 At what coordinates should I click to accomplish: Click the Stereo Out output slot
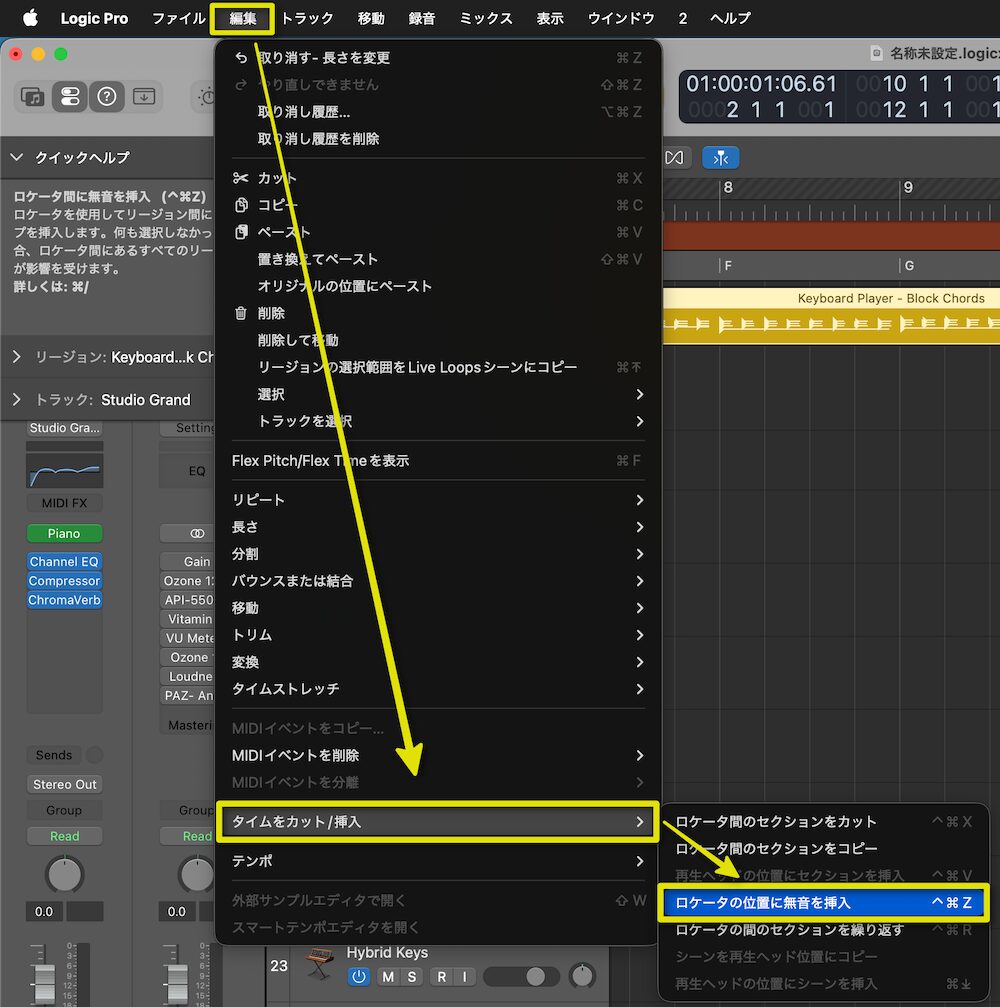pos(64,784)
